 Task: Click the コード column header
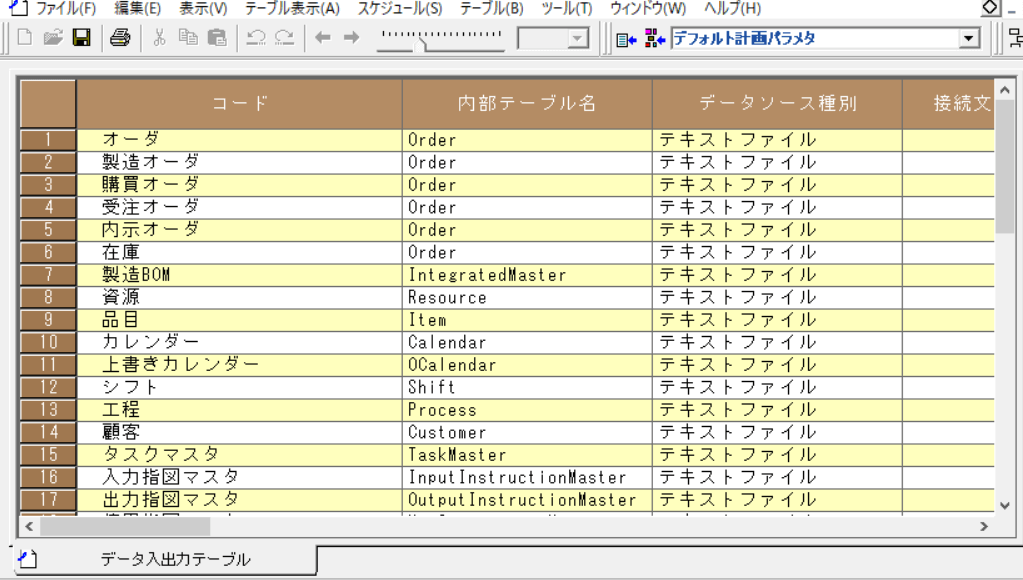[x=239, y=103]
